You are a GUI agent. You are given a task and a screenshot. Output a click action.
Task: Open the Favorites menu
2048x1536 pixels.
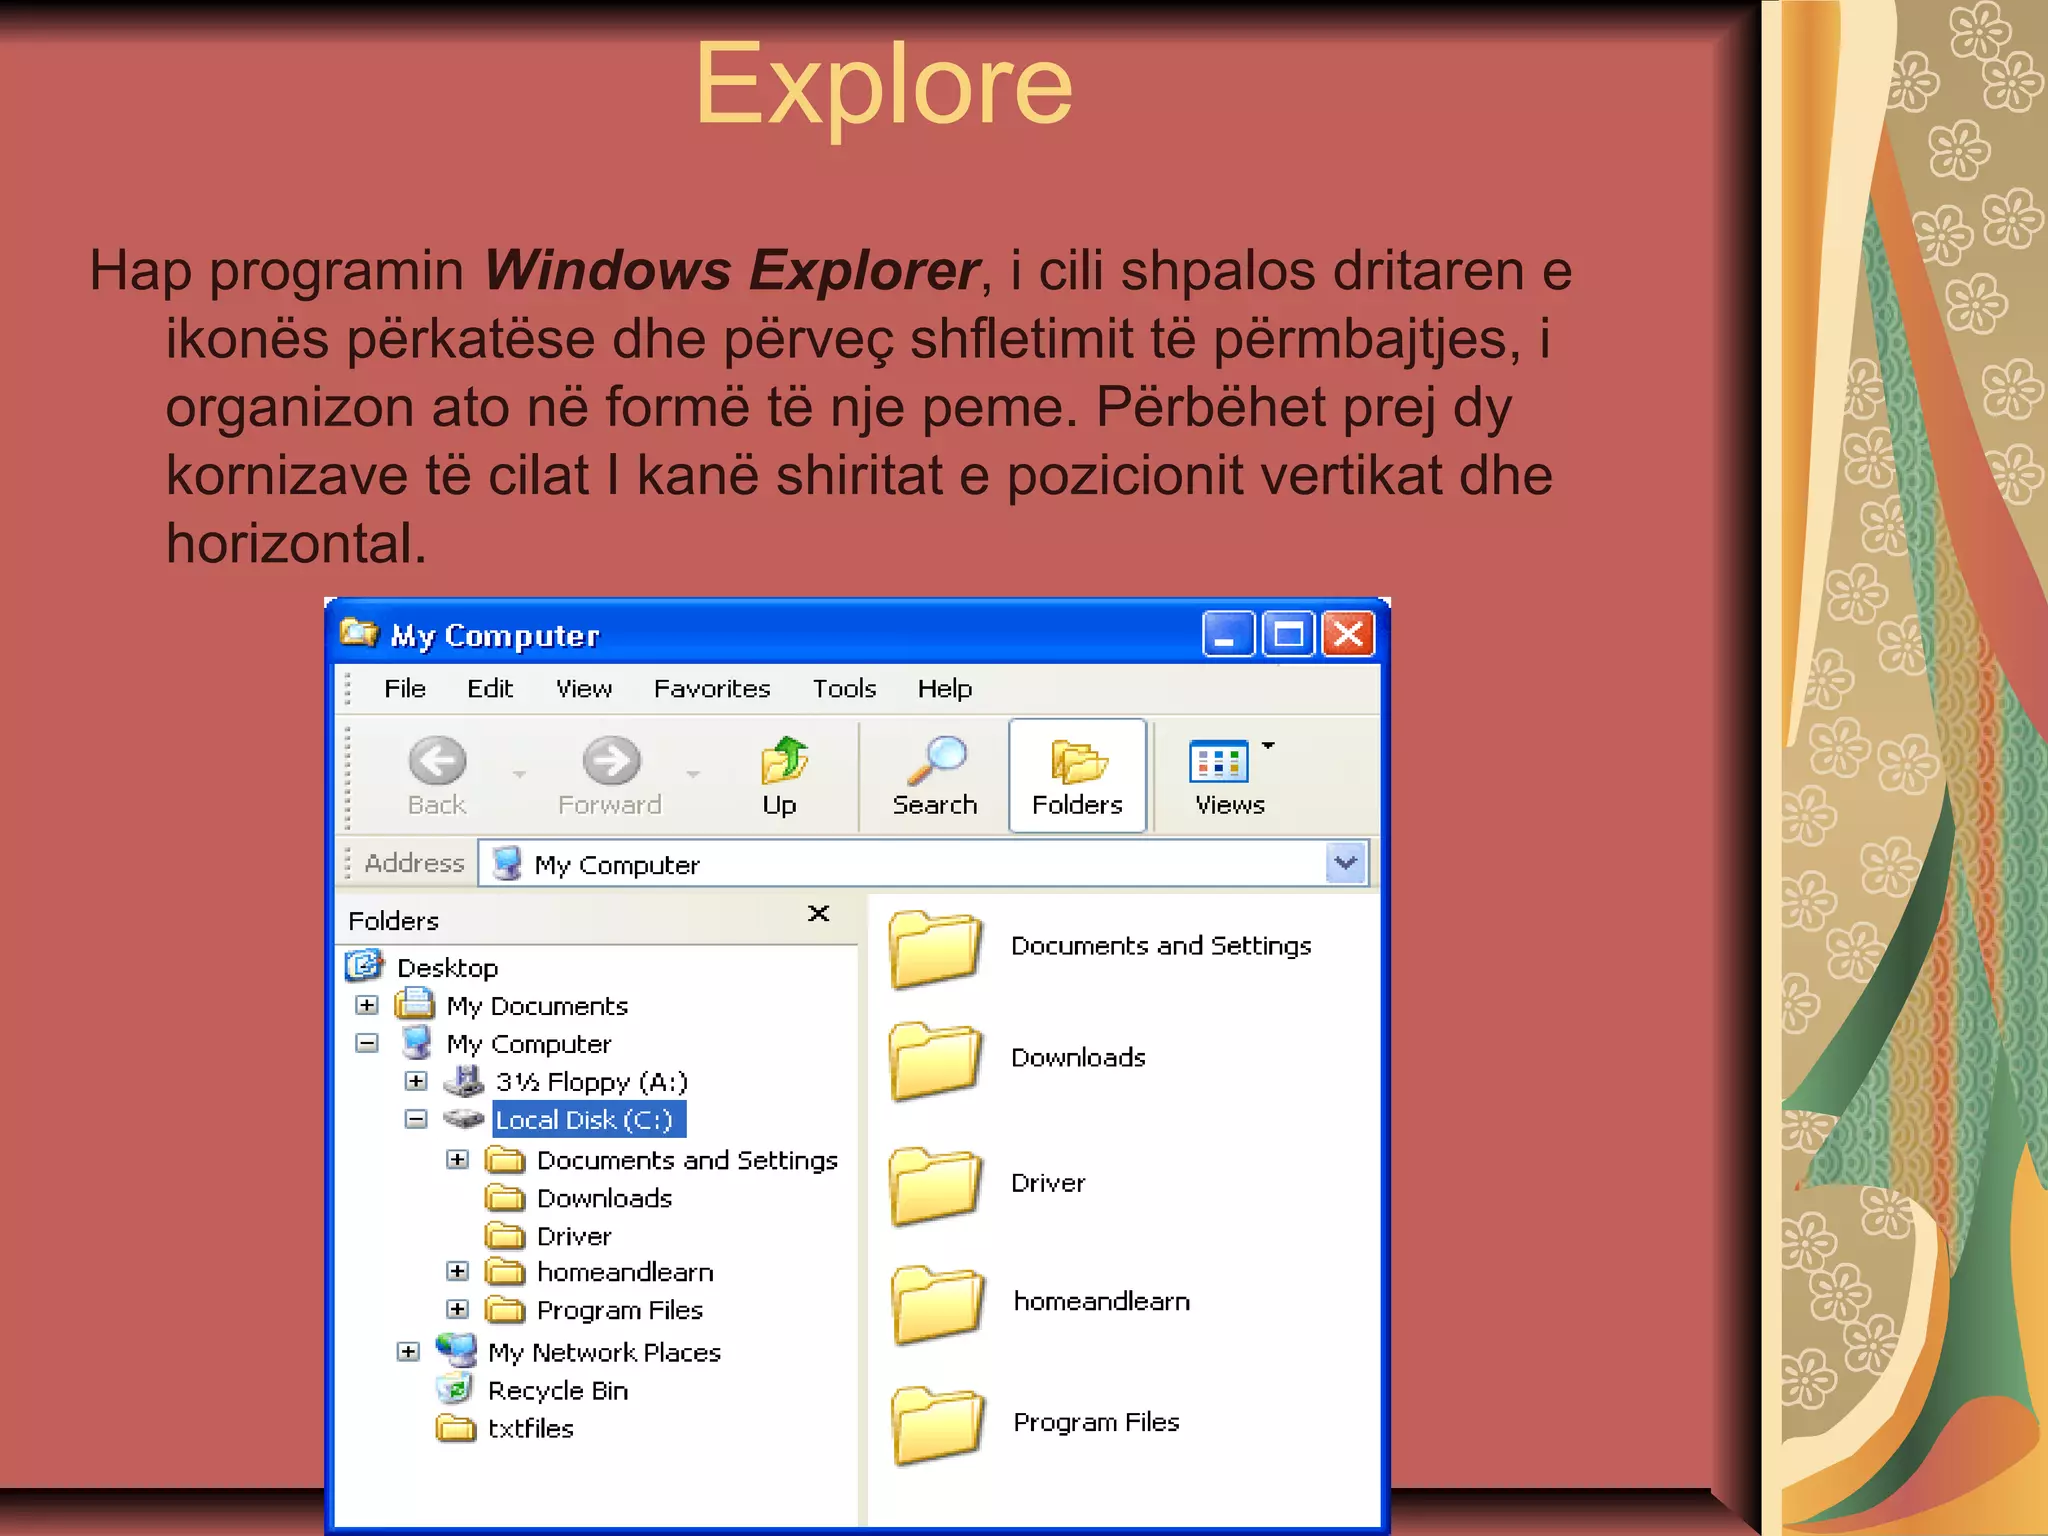pos(711,689)
